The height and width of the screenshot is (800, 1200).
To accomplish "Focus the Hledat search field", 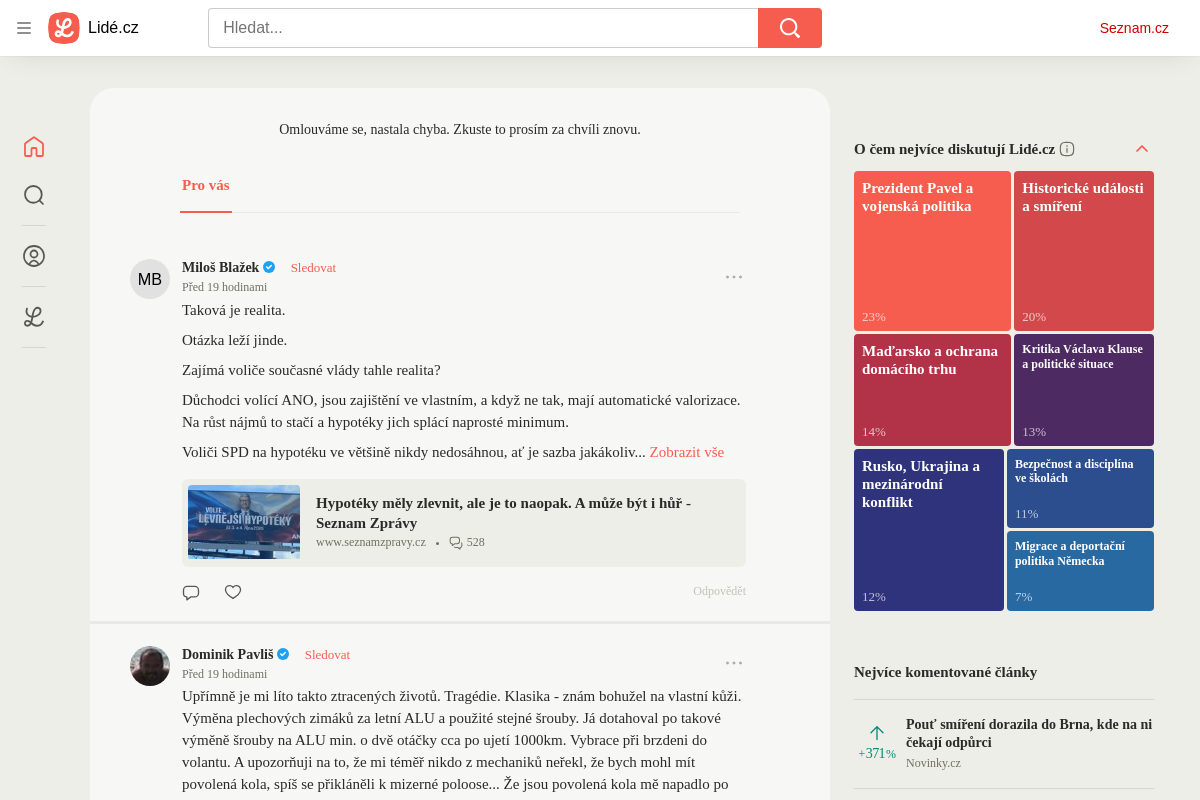I will click(x=483, y=28).
